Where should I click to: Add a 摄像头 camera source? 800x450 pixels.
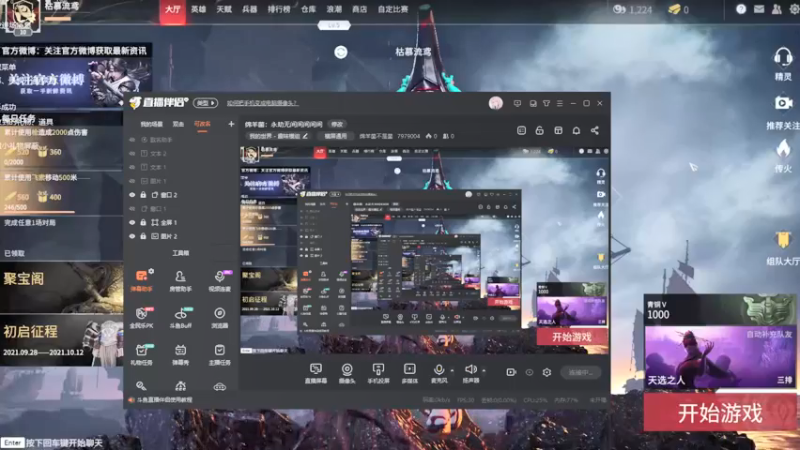tap(347, 373)
